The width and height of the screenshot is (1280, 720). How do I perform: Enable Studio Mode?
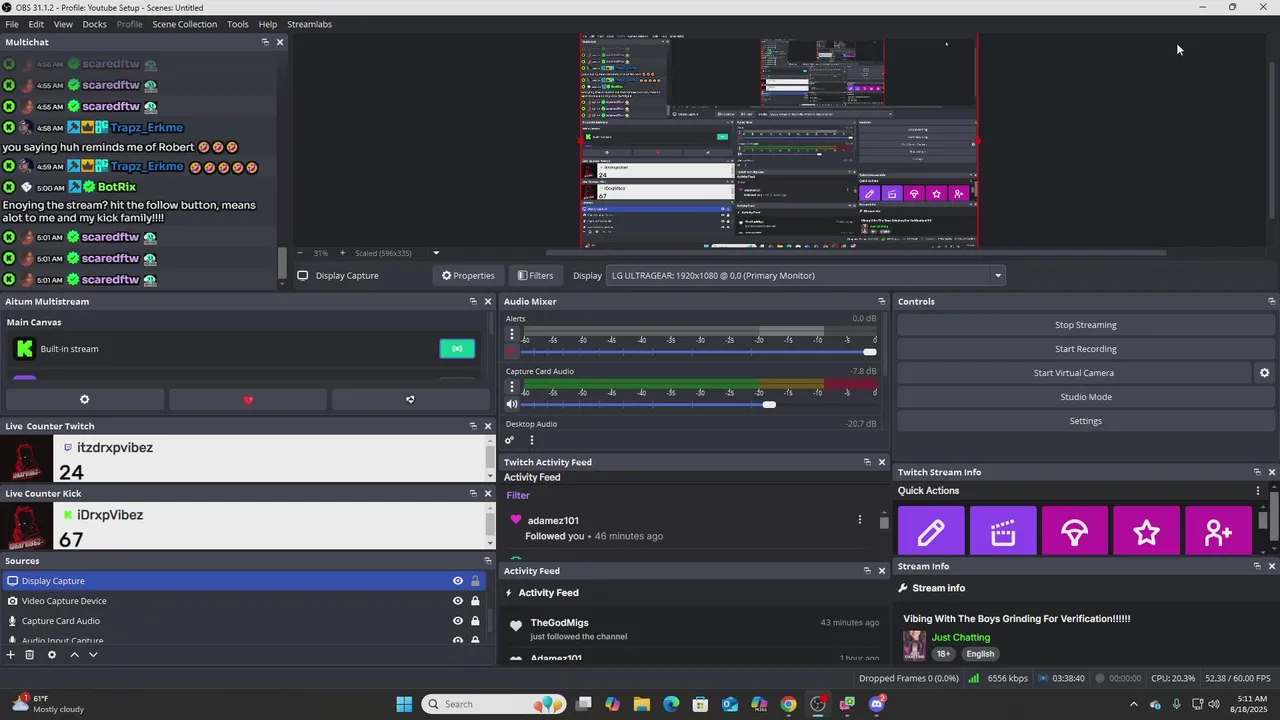(x=1085, y=397)
